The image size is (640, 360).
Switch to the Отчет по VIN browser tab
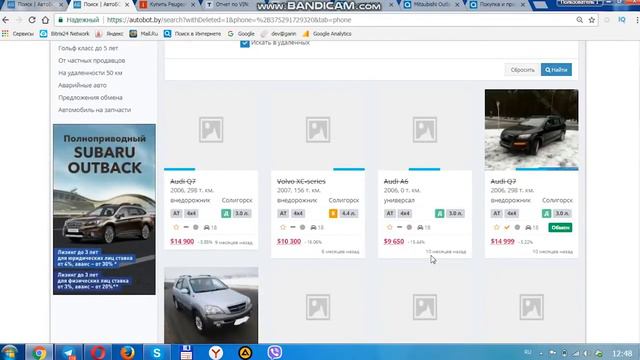[x=231, y=5]
